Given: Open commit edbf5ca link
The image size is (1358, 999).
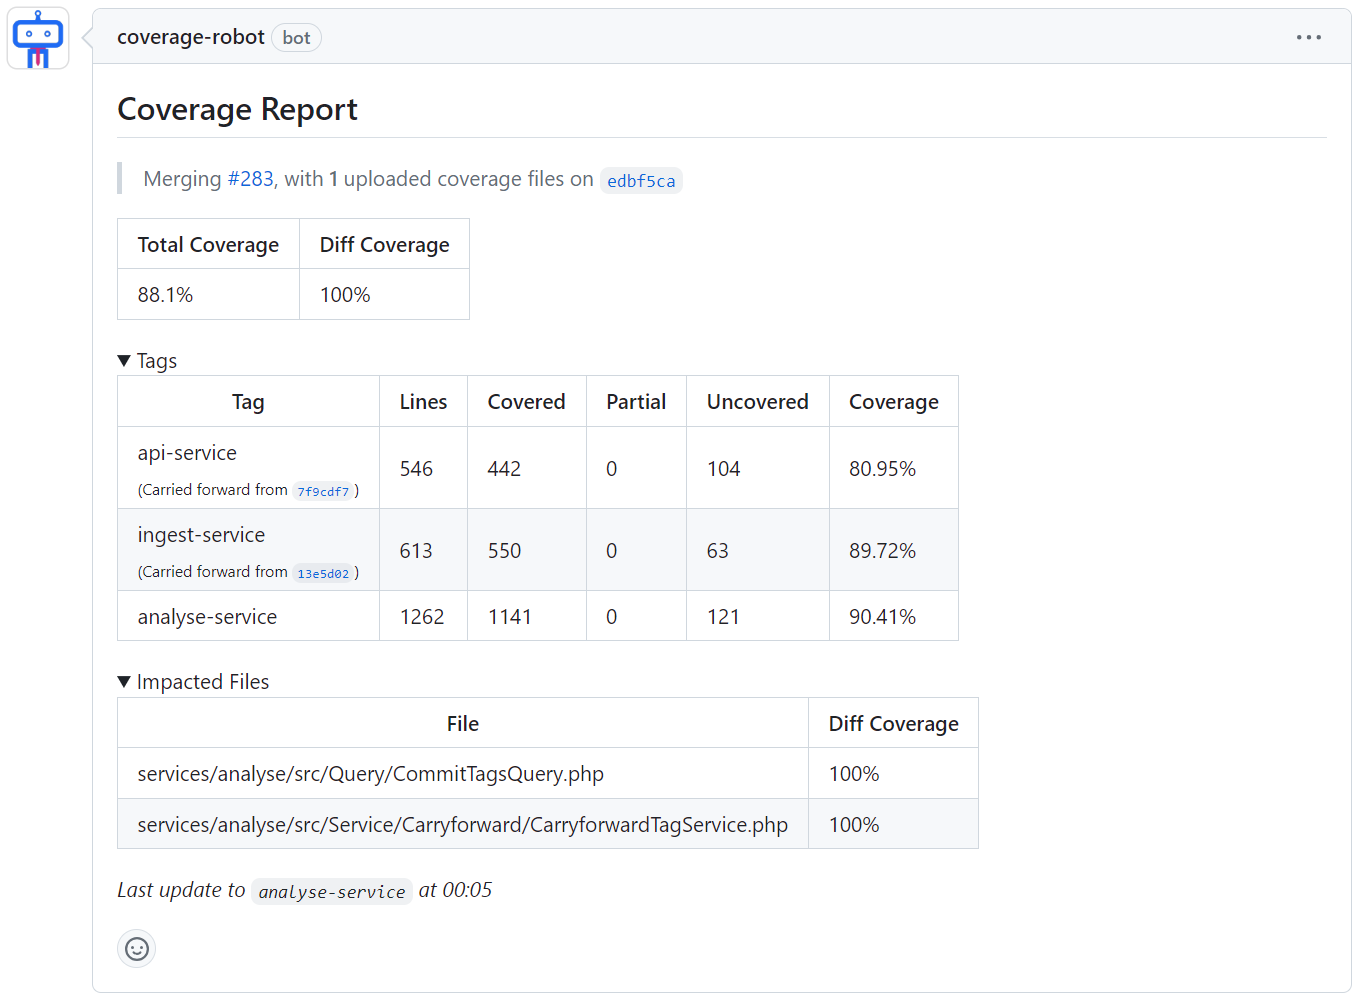Looking at the screenshot, I should [641, 181].
